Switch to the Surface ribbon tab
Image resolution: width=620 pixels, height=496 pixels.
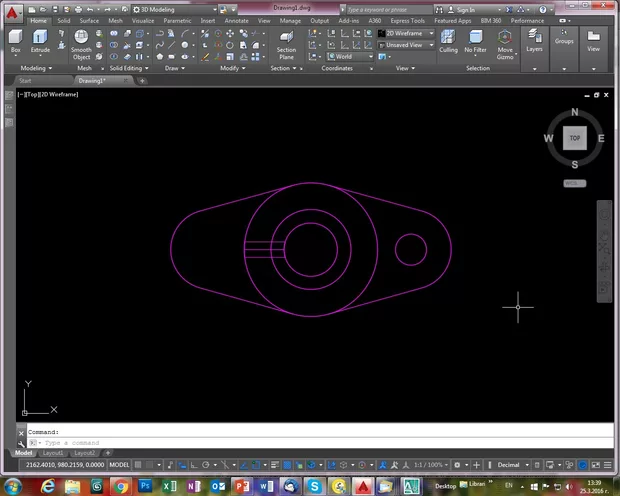89,20
